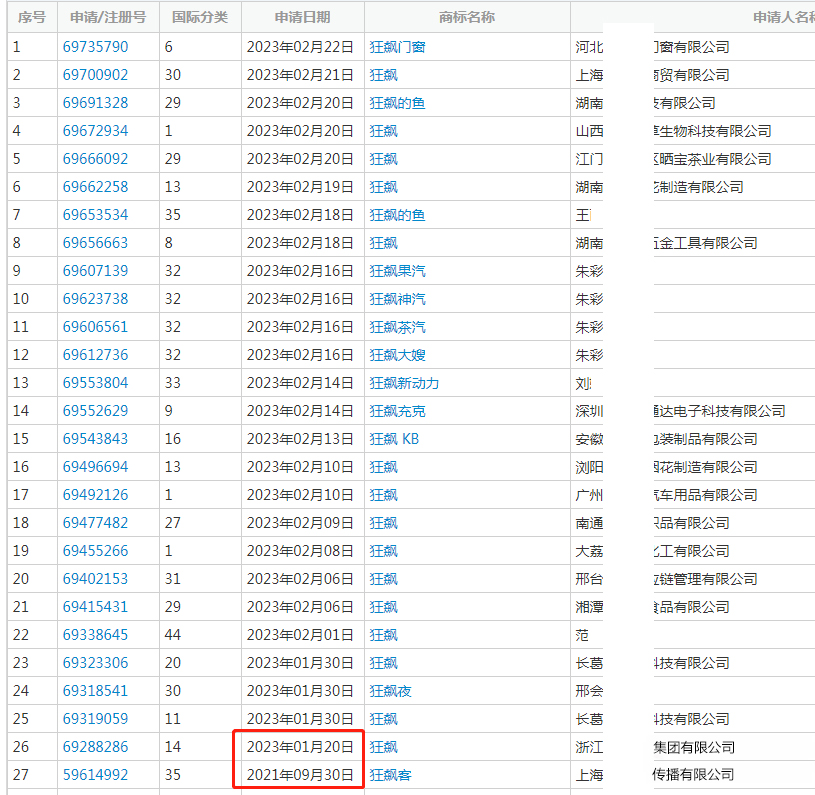Open application number 69455266

pos(95,551)
